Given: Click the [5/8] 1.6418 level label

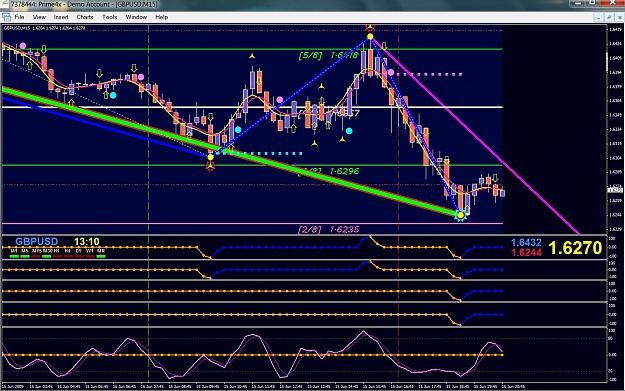Looking at the screenshot, I should click(x=329, y=55).
